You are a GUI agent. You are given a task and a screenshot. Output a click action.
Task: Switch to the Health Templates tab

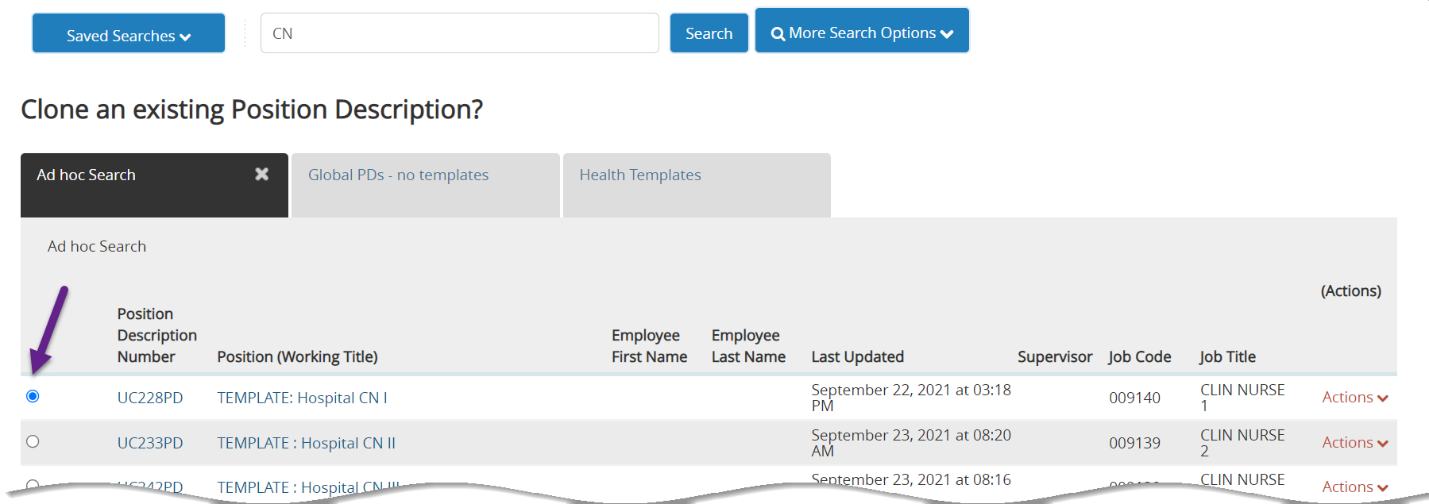coord(640,175)
